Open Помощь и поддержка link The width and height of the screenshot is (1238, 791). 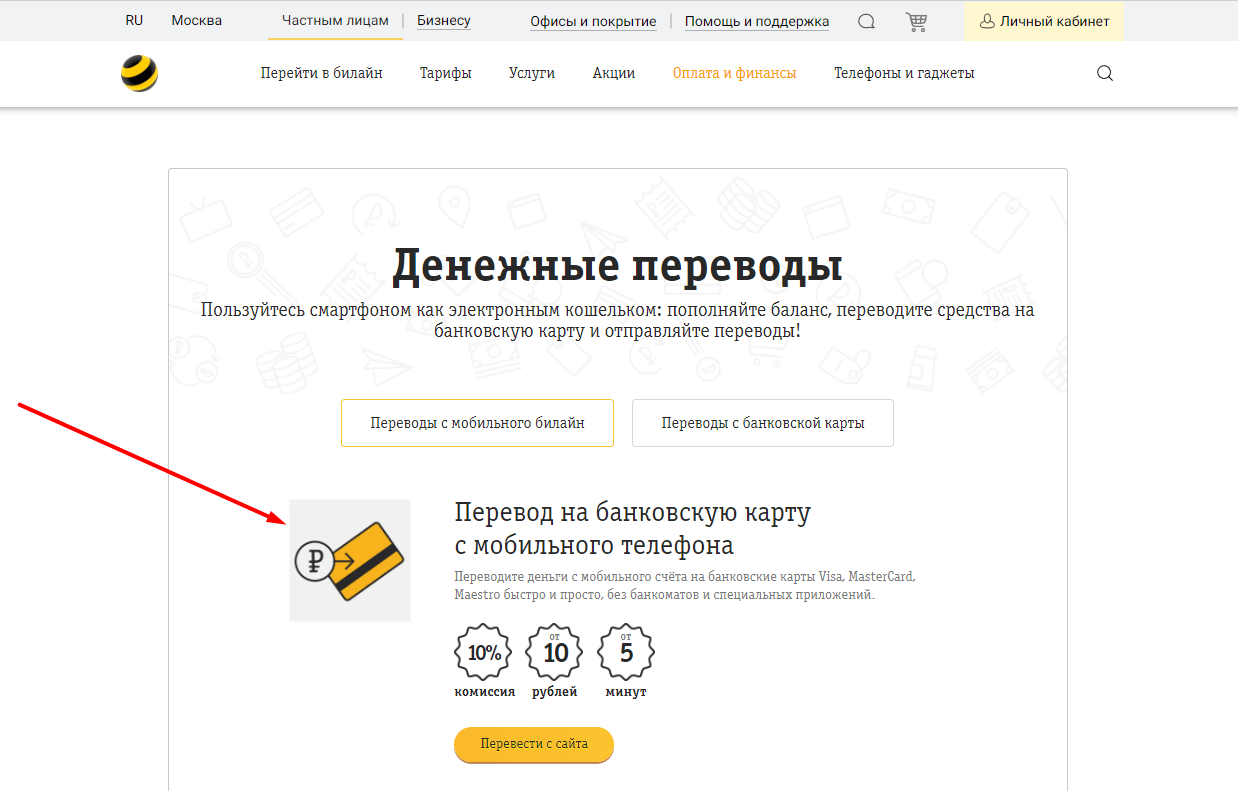click(x=757, y=21)
